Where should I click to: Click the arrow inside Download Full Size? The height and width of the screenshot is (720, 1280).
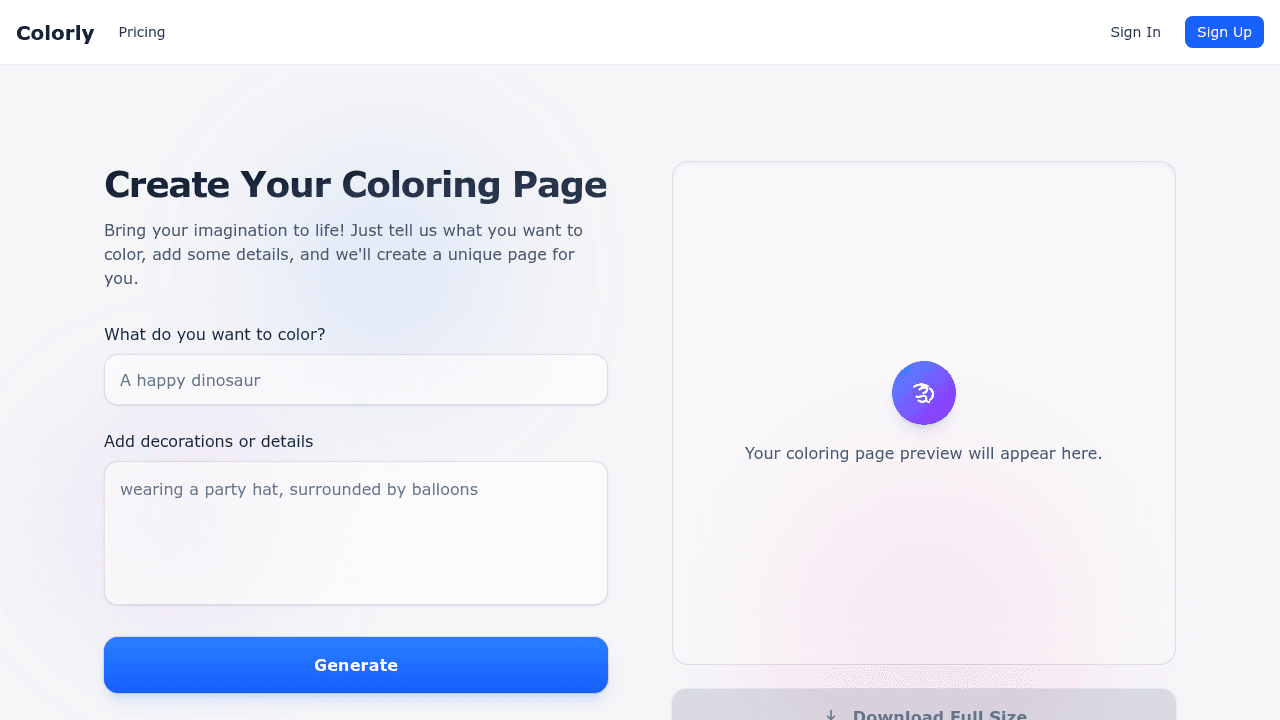pyautogui.click(x=831, y=714)
